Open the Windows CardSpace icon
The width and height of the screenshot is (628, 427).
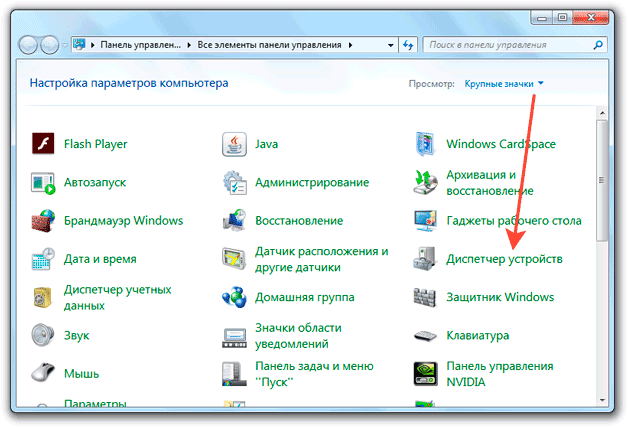(x=425, y=144)
